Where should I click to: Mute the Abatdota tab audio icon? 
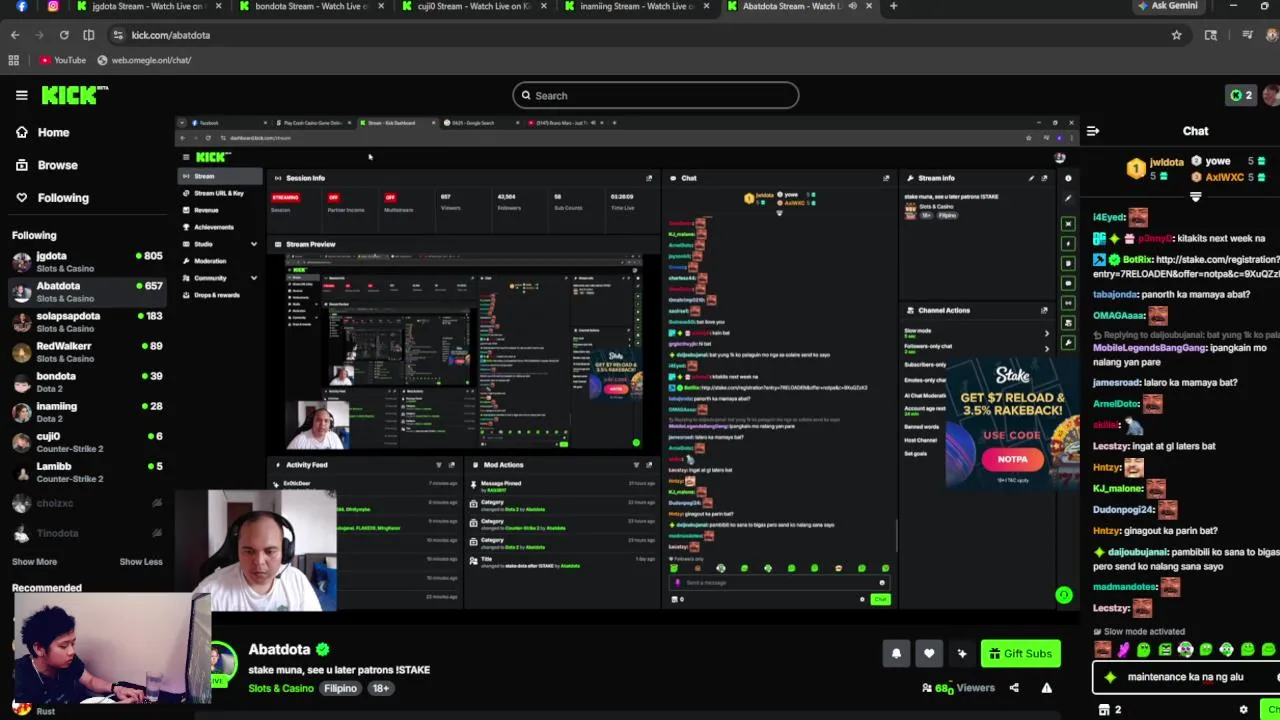[853, 6]
